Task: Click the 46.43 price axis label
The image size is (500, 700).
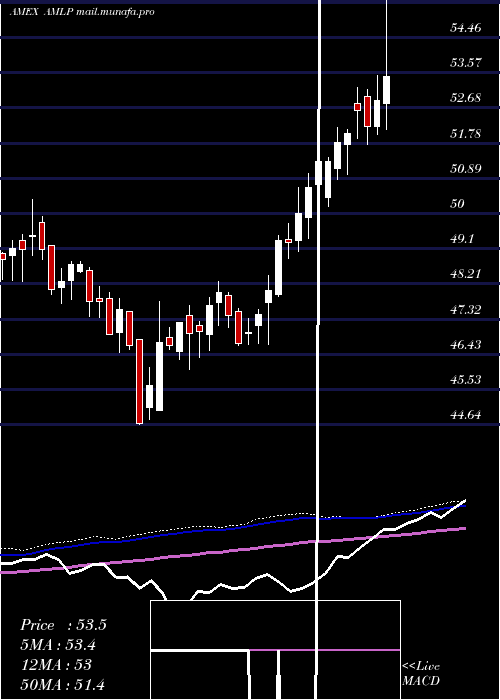Action: 466,345
